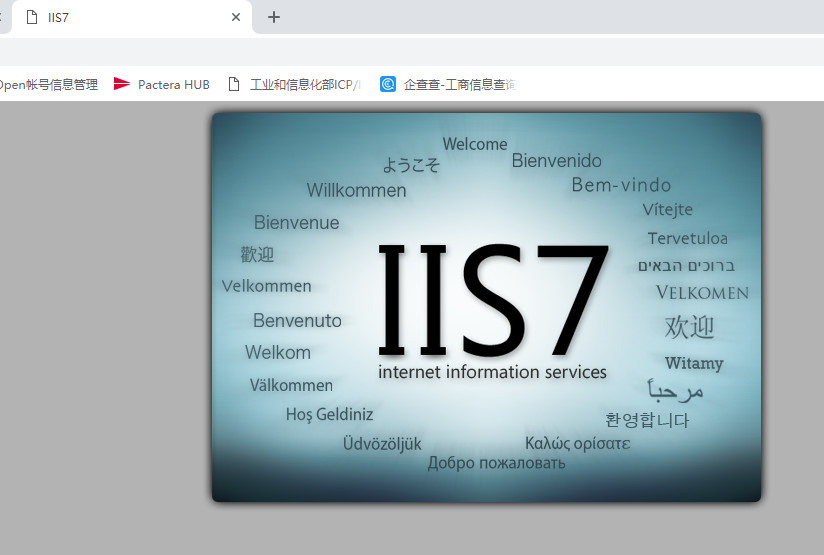Open the Open帐号信息管理 bookmark
The height and width of the screenshot is (555, 824).
point(48,85)
